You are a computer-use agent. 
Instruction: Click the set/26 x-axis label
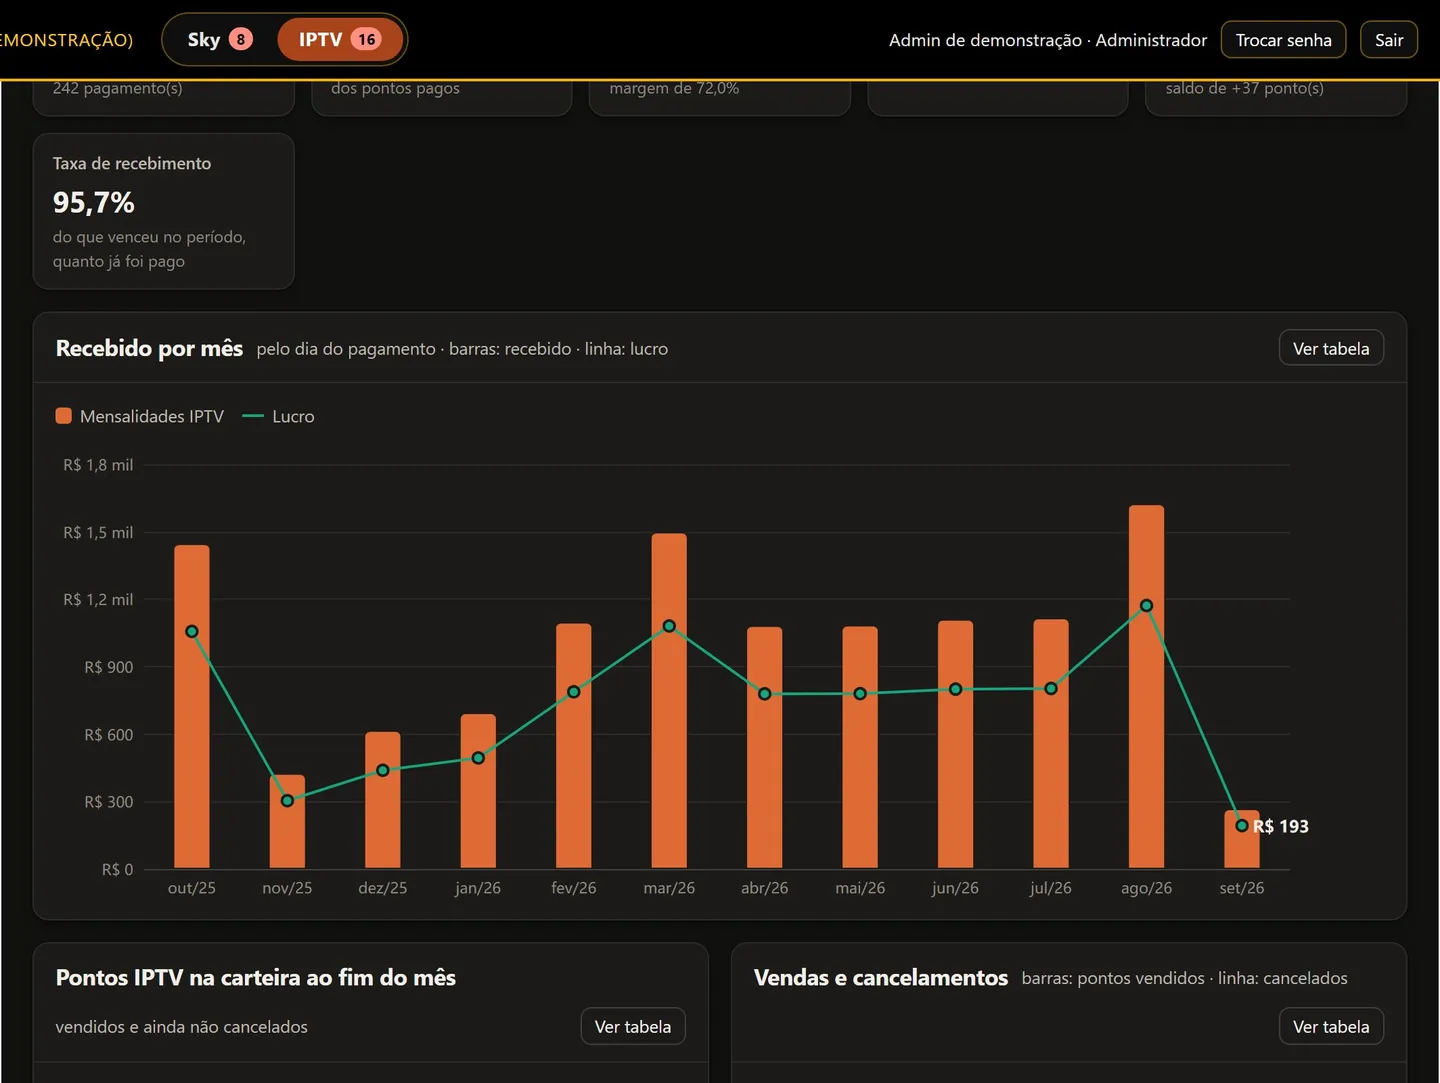[1242, 888]
